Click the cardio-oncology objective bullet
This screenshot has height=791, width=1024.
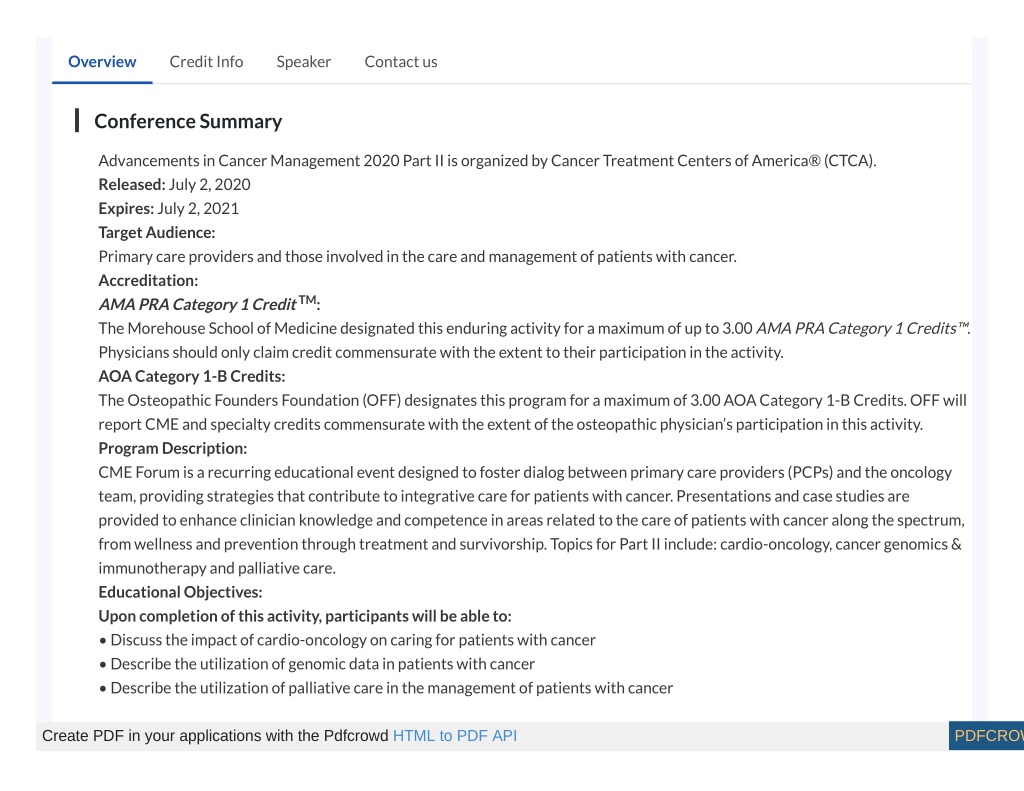click(347, 639)
